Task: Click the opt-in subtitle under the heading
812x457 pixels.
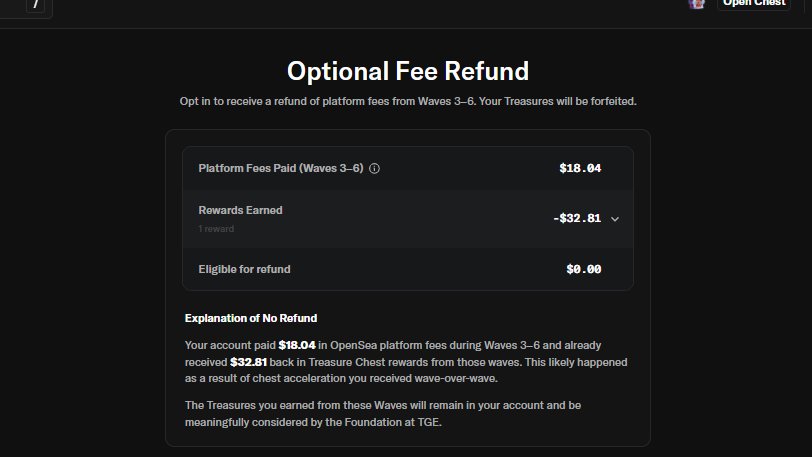Action: [407, 102]
